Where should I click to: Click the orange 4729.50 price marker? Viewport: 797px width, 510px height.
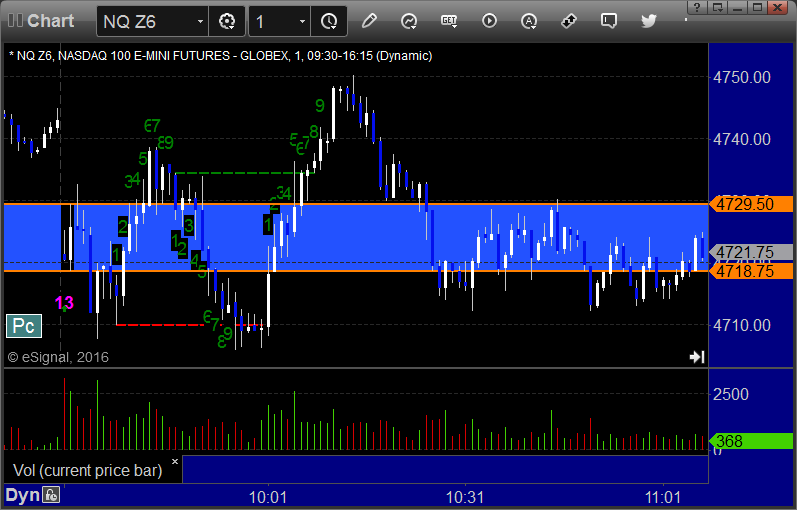[751, 204]
